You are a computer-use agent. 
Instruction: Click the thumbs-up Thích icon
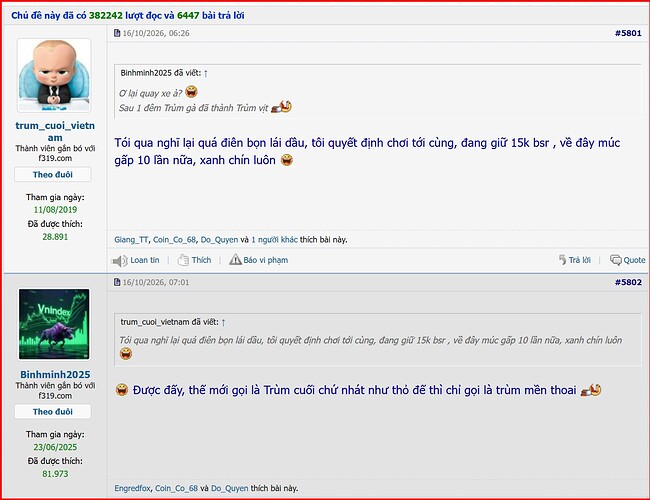(183, 260)
